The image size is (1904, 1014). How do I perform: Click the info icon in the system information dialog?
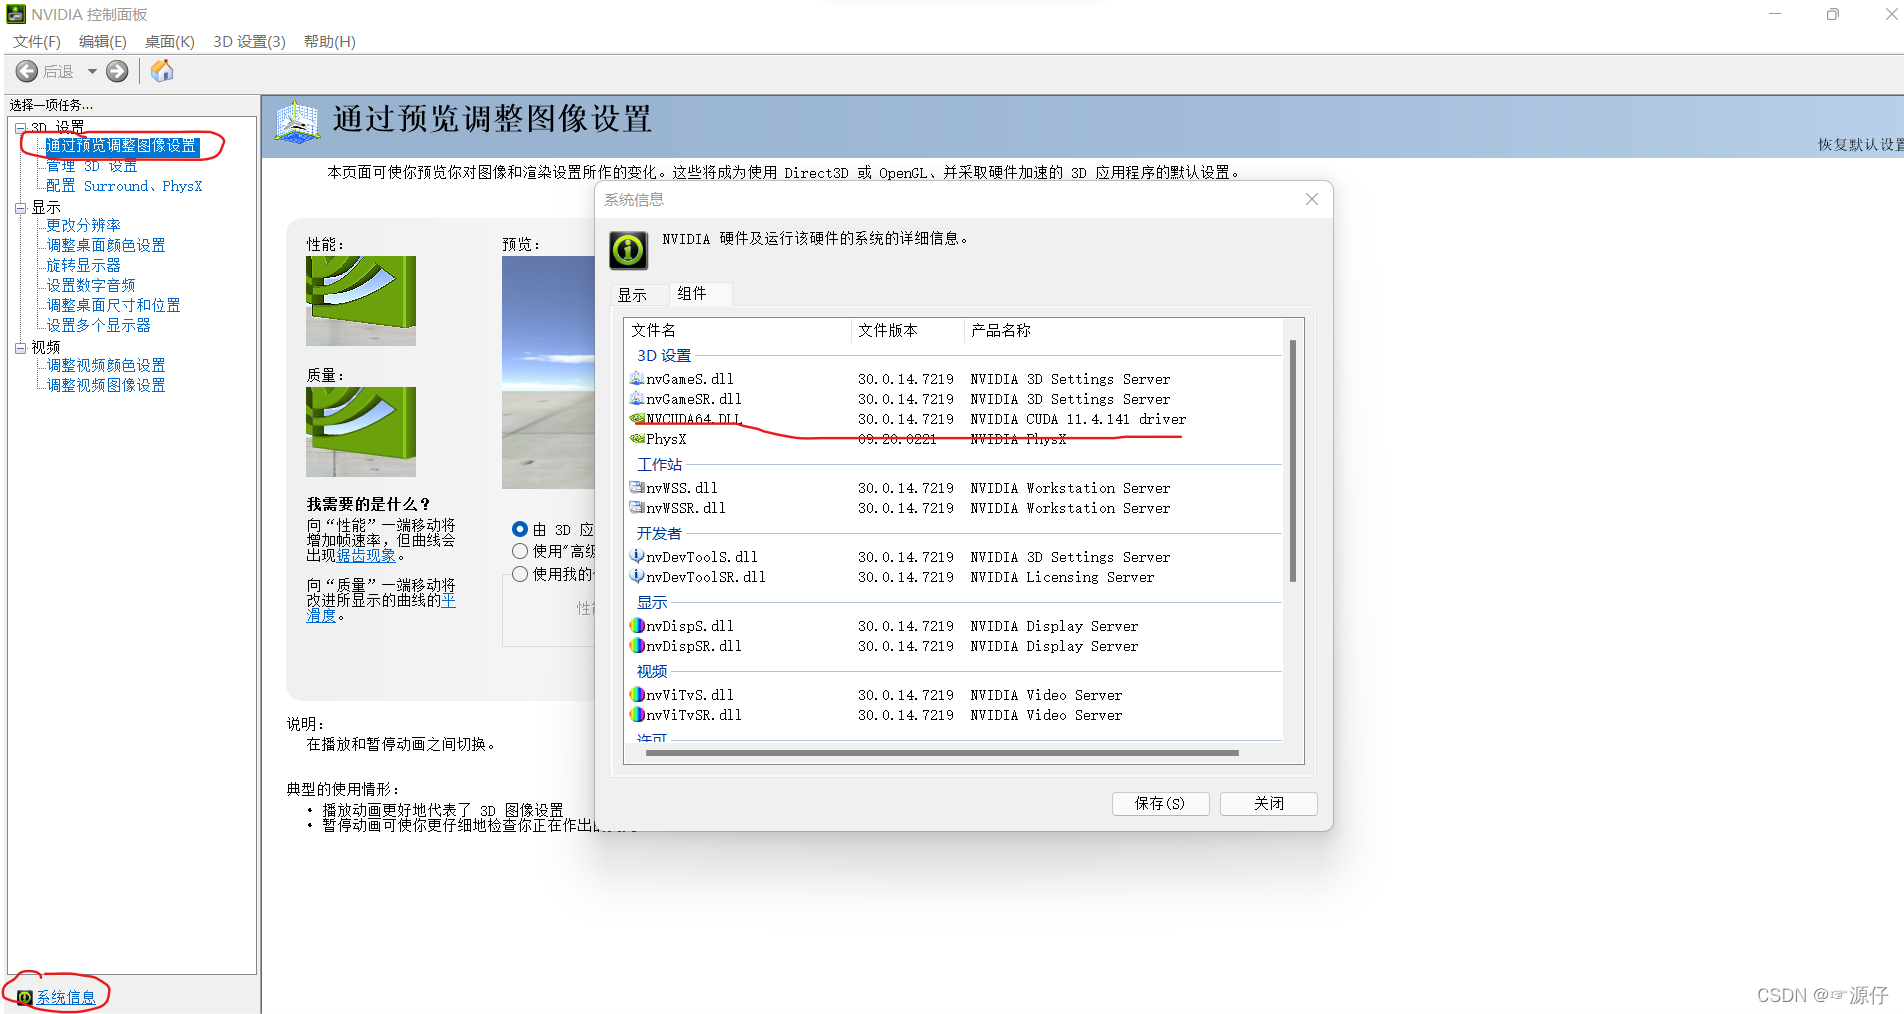coord(628,250)
